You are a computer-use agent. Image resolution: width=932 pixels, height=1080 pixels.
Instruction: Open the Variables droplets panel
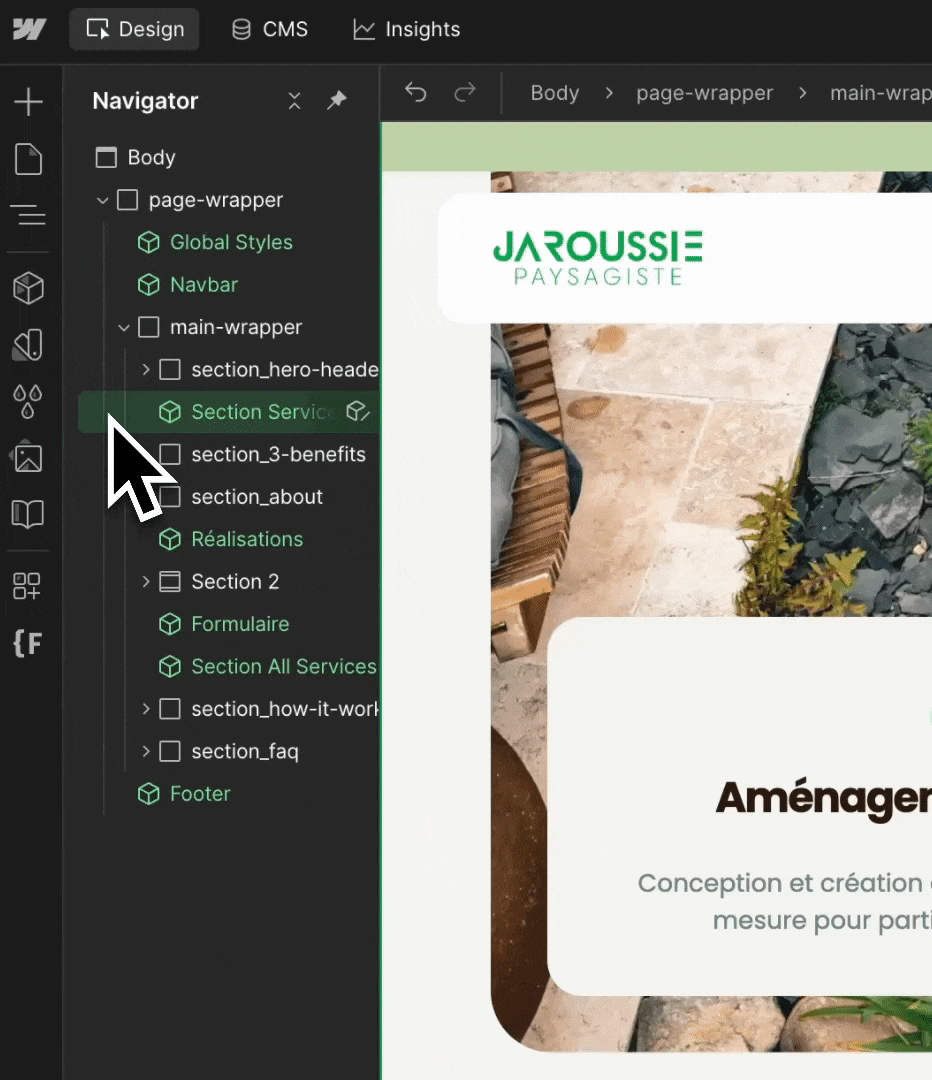[x=28, y=401]
